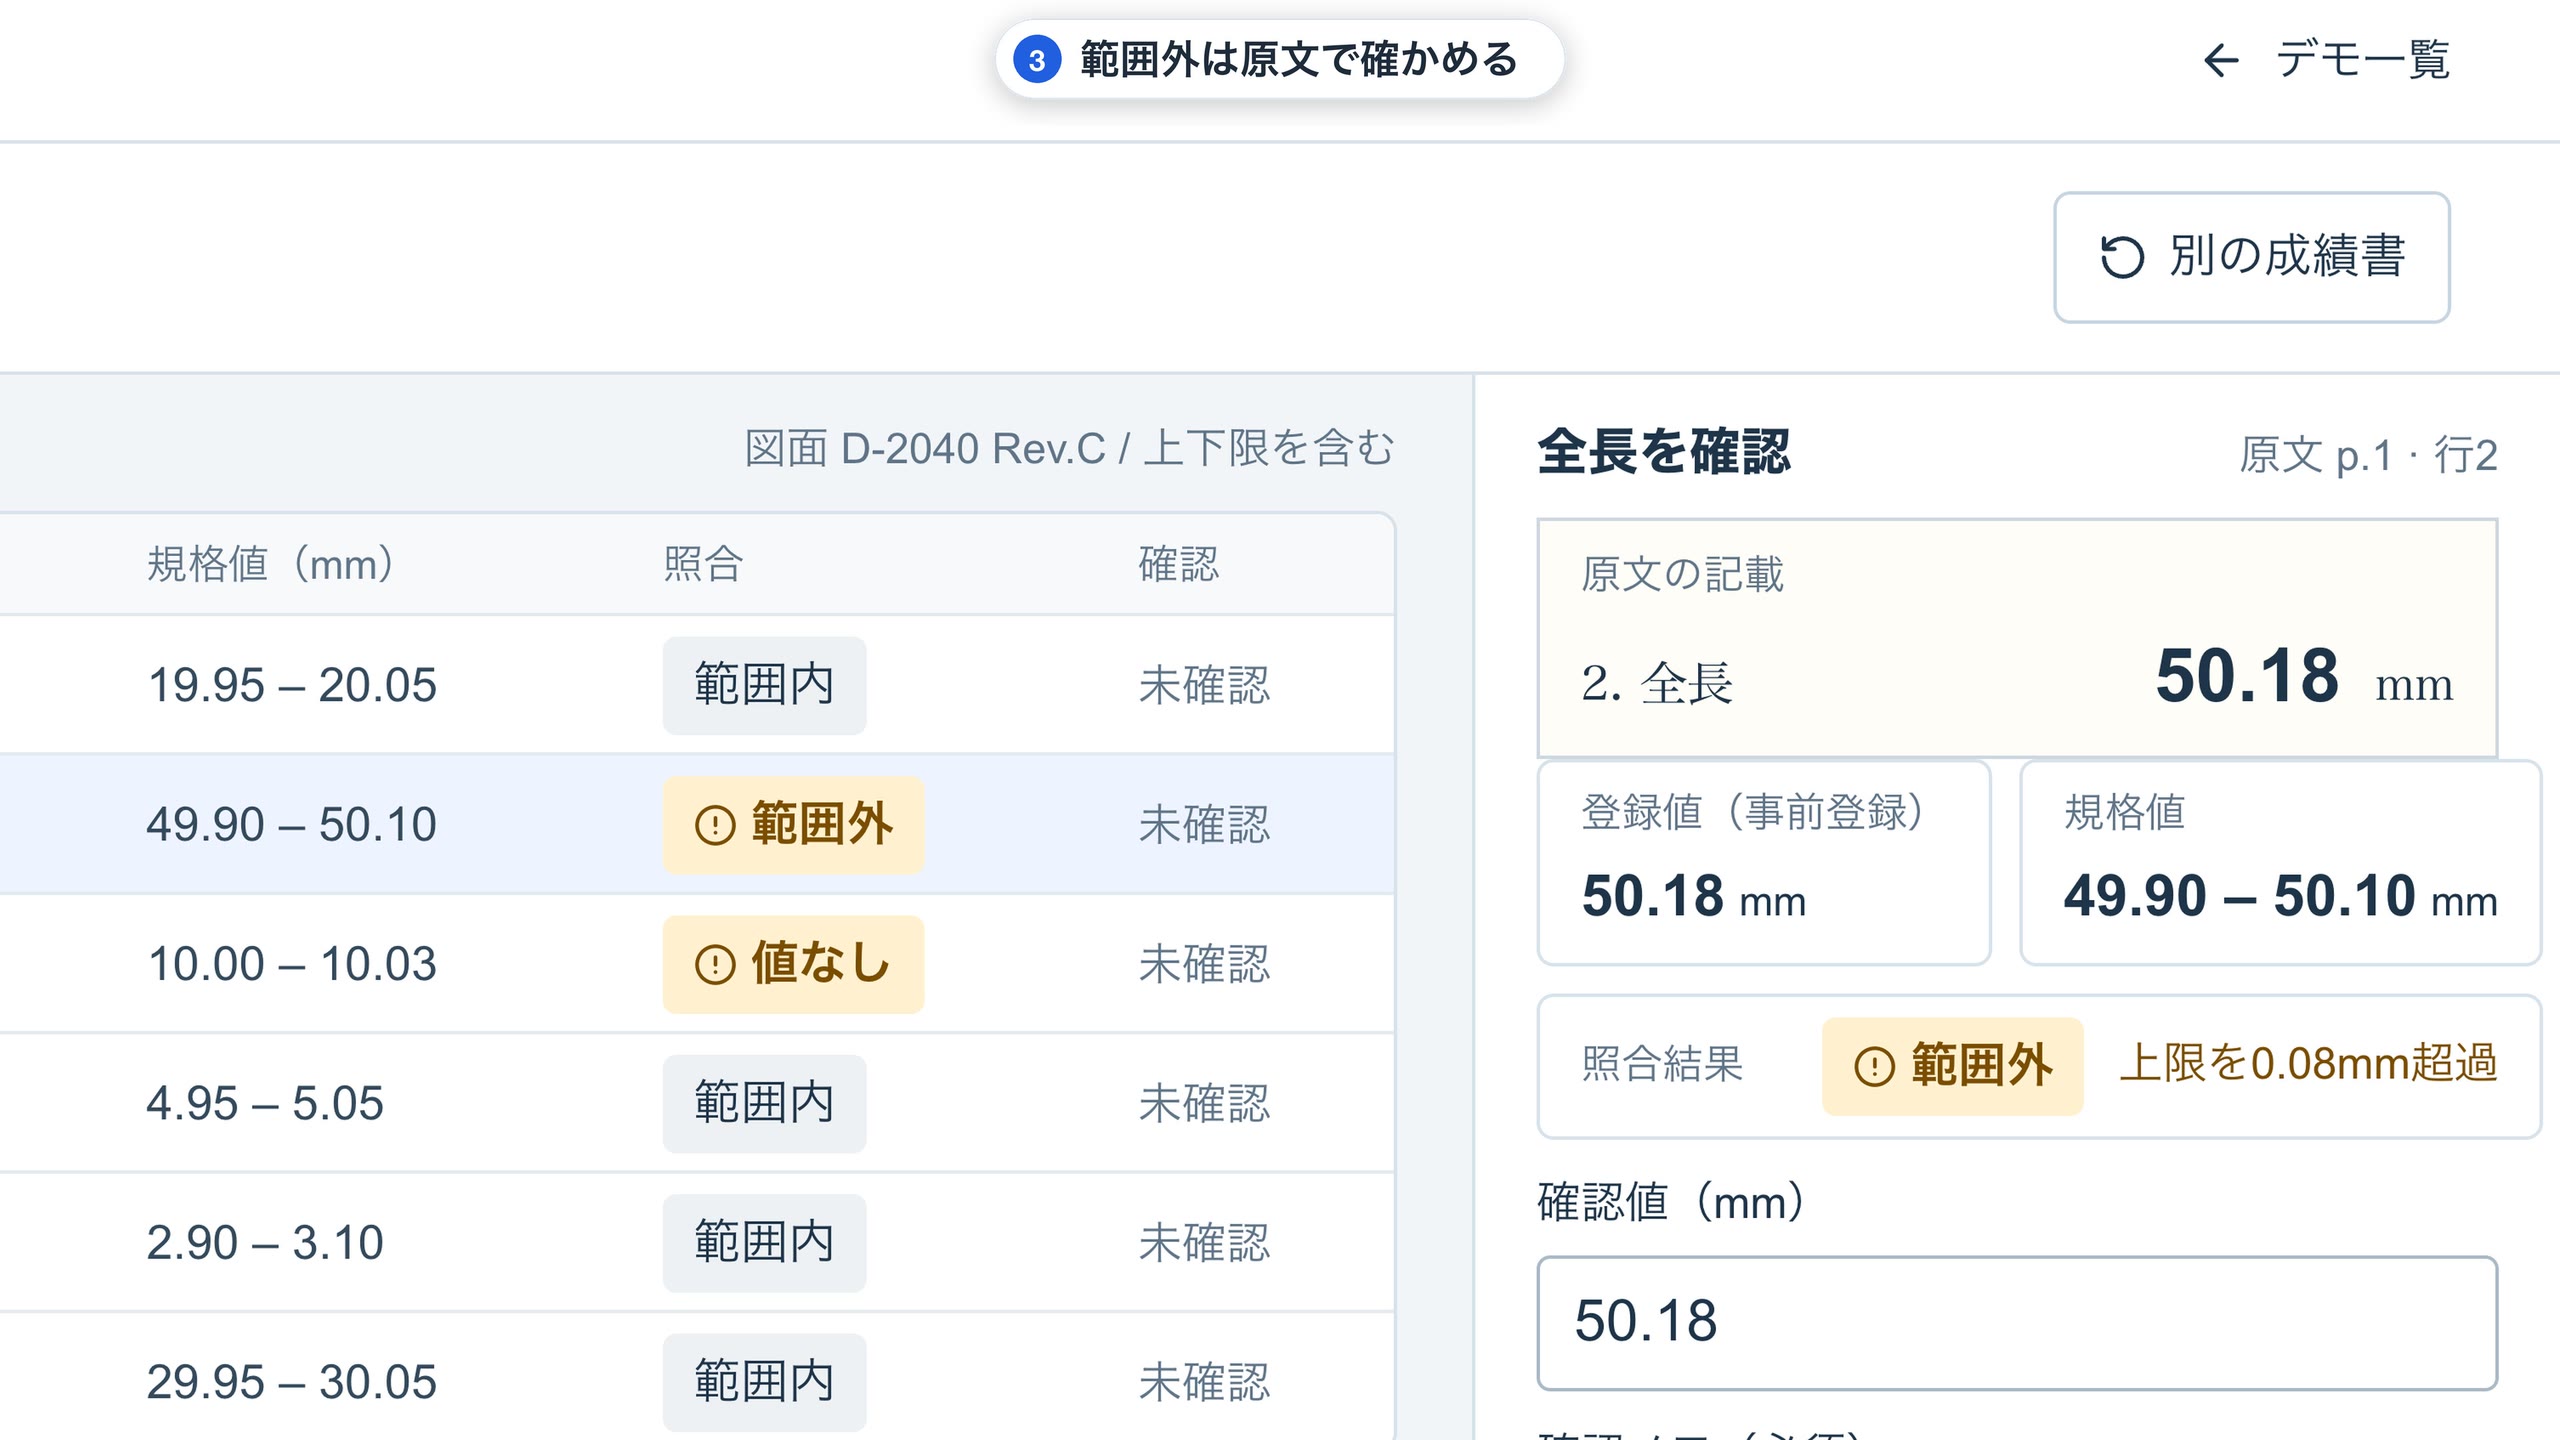This screenshot has height=1440, width=2560.
Task: Click the 照合 column header
Action: point(703,564)
